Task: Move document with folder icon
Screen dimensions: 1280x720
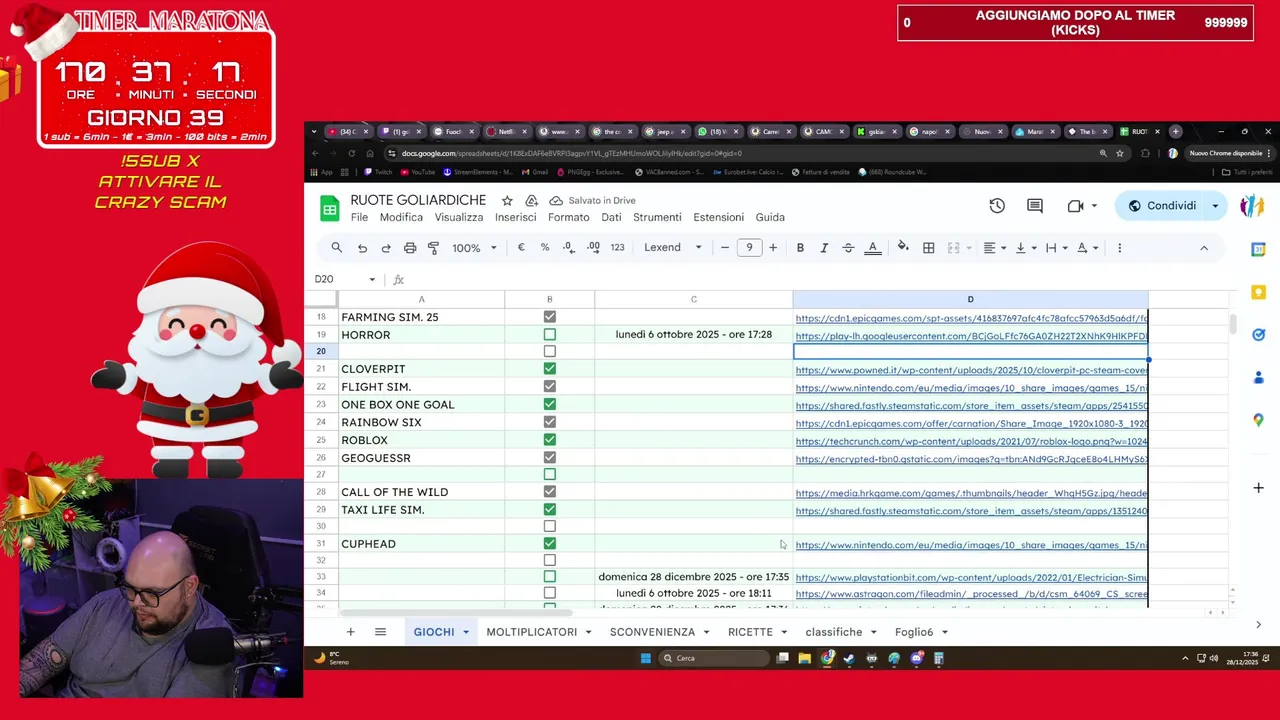Action: [x=531, y=201]
